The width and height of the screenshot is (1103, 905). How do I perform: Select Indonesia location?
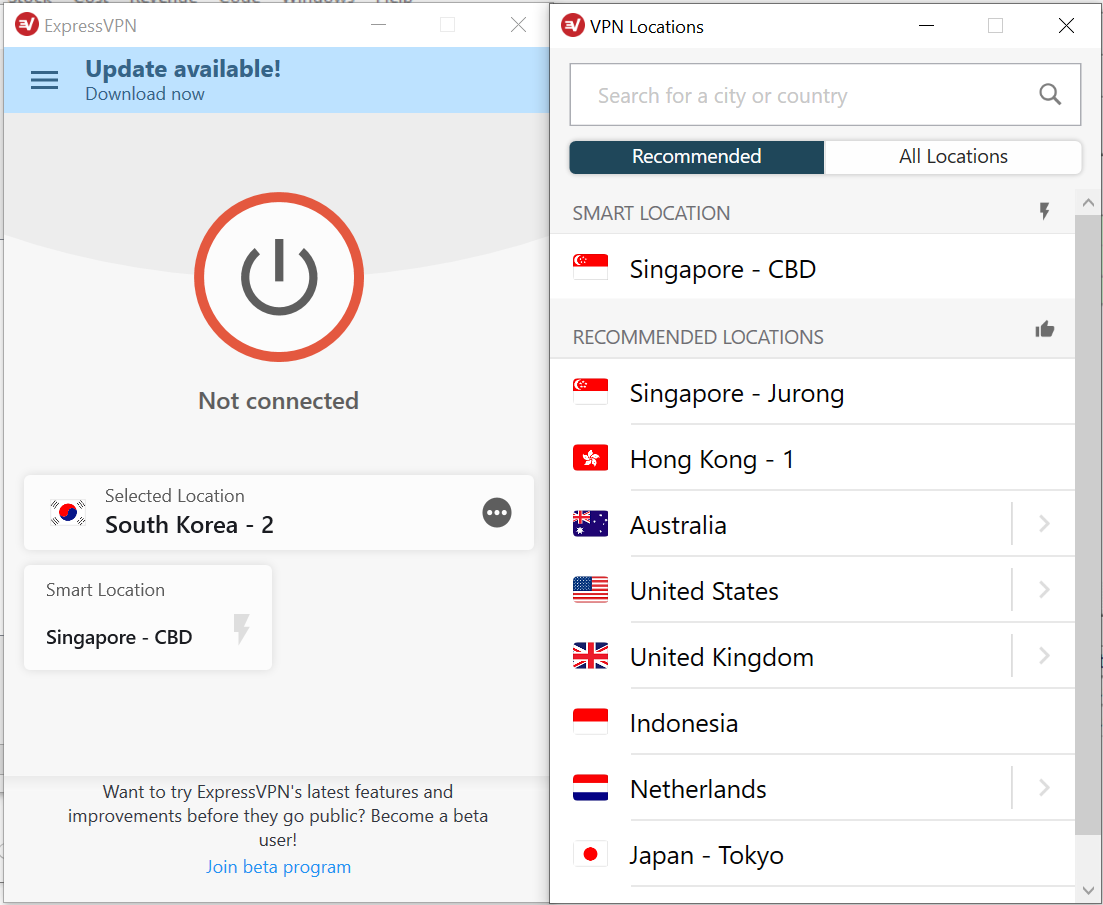(812, 723)
